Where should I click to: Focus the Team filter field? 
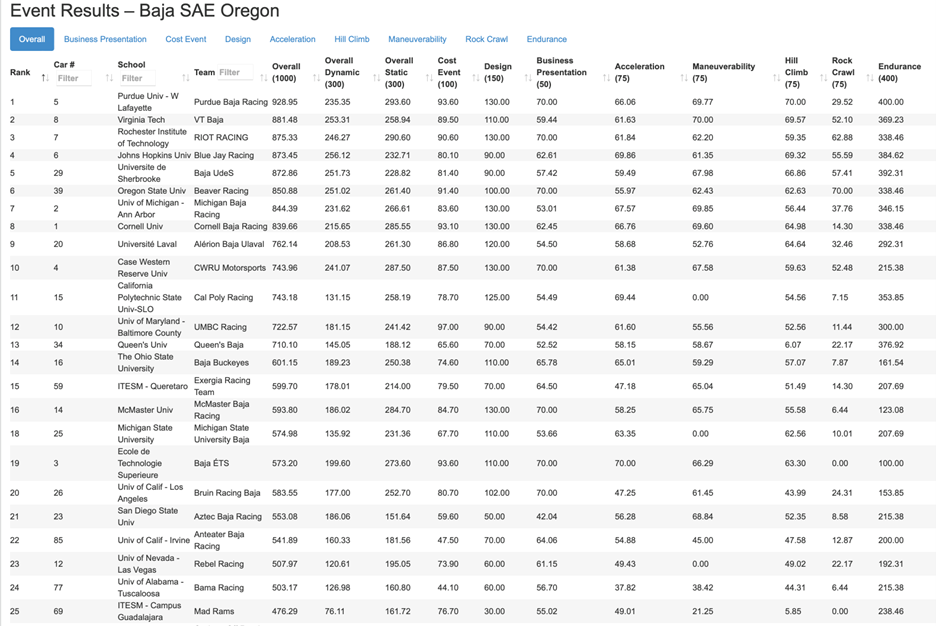pos(235,72)
